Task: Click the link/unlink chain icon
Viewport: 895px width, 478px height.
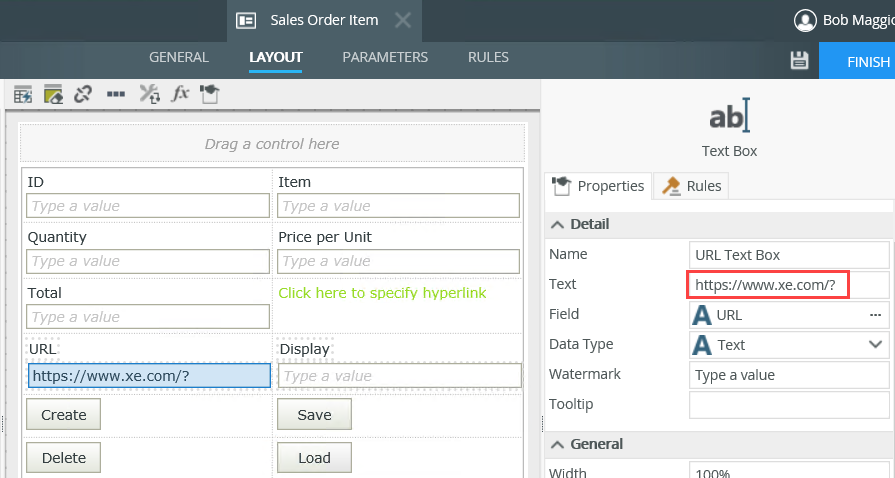Action: coord(83,94)
